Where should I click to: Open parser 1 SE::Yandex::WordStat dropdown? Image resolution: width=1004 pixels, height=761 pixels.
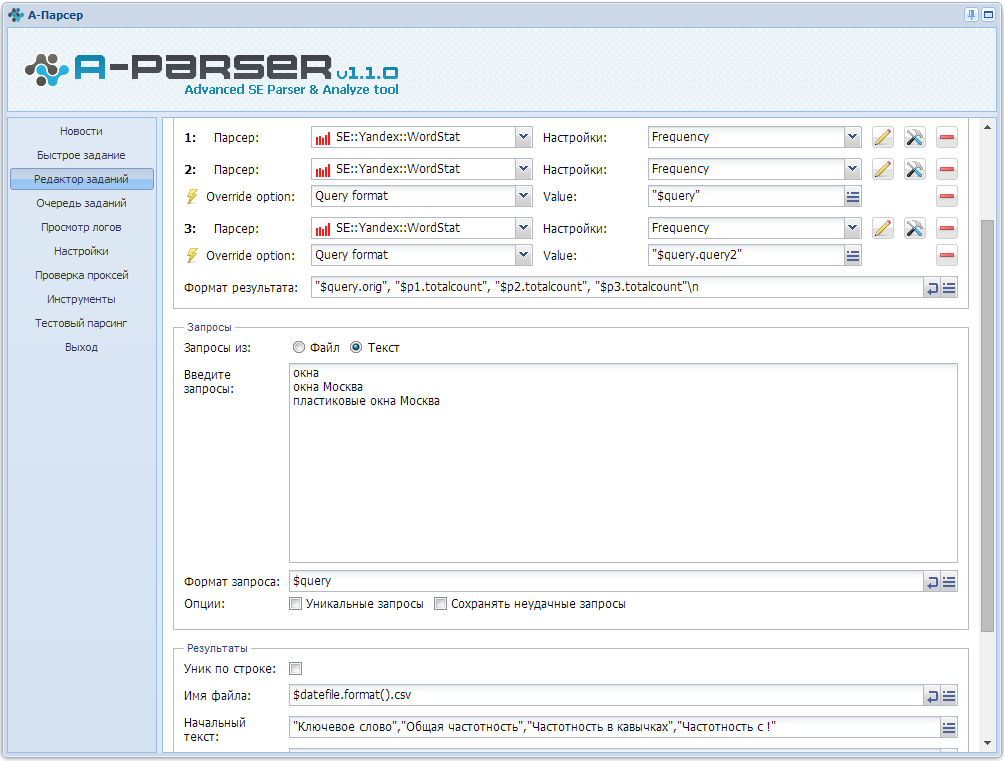tap(523, 137)
